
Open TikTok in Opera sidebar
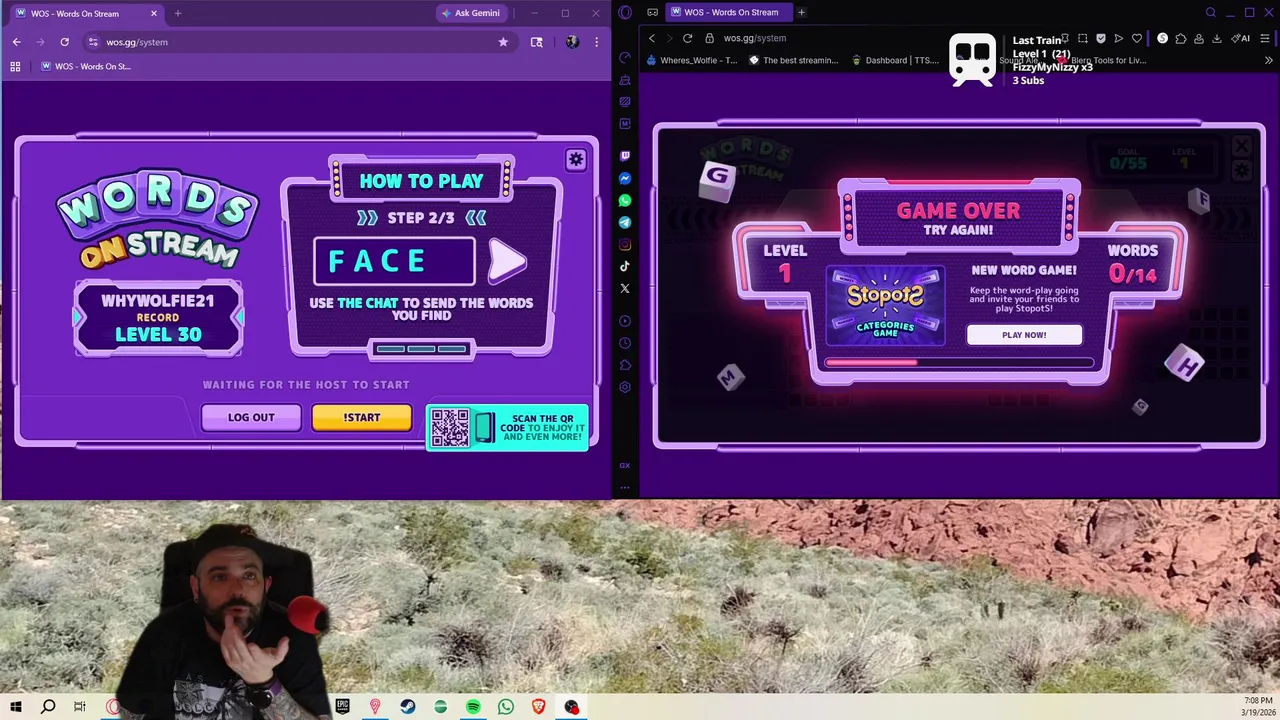pos(625,266)
